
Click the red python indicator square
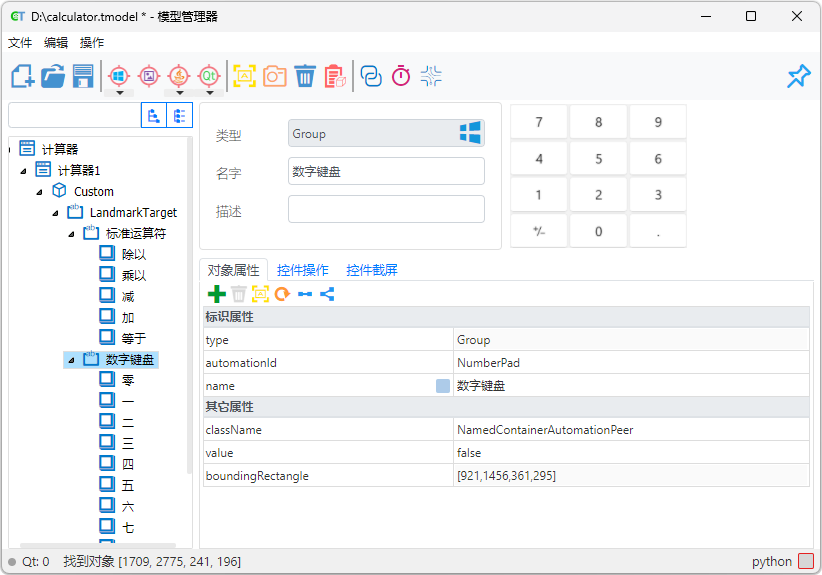(x=806, y=561)
